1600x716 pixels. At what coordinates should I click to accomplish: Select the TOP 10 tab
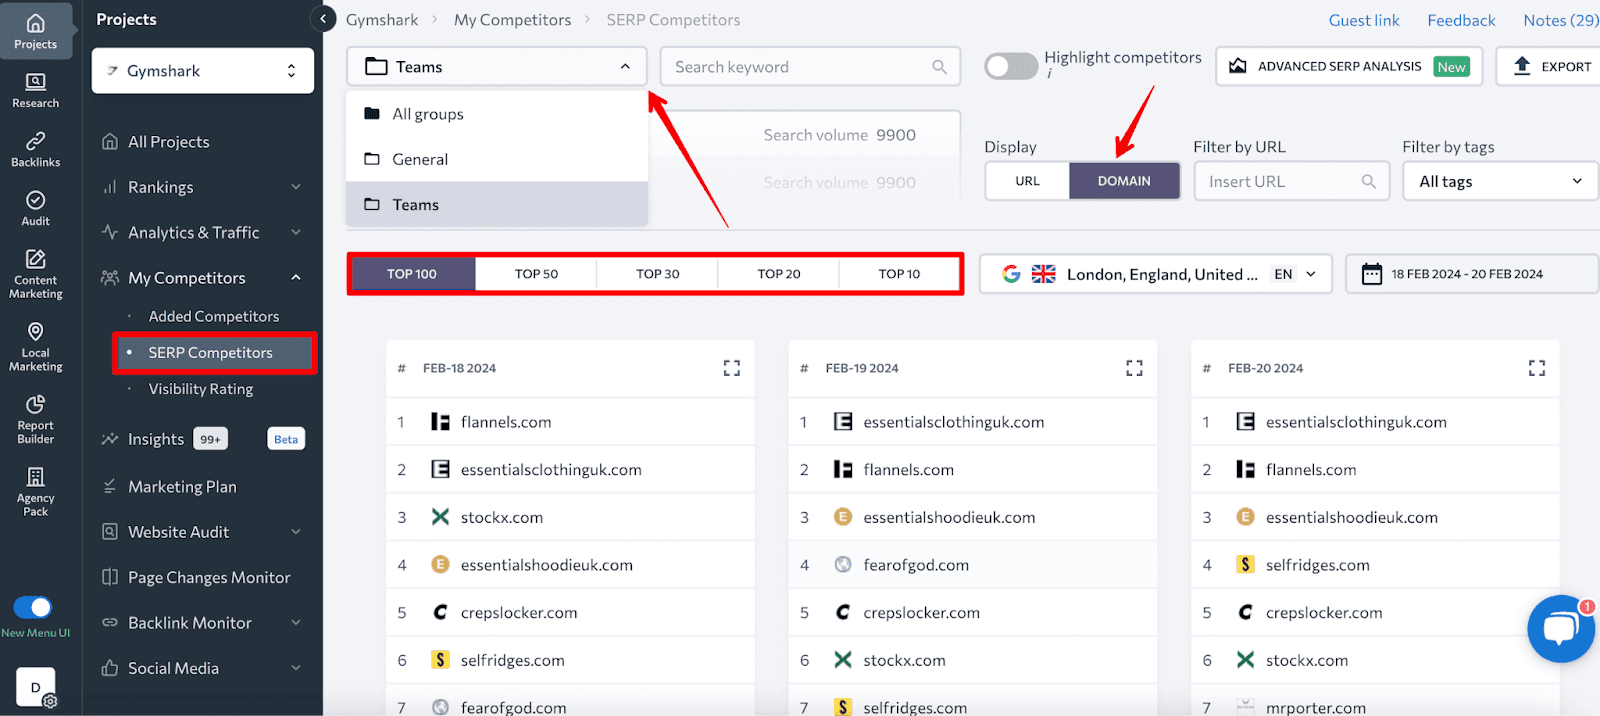899,274
